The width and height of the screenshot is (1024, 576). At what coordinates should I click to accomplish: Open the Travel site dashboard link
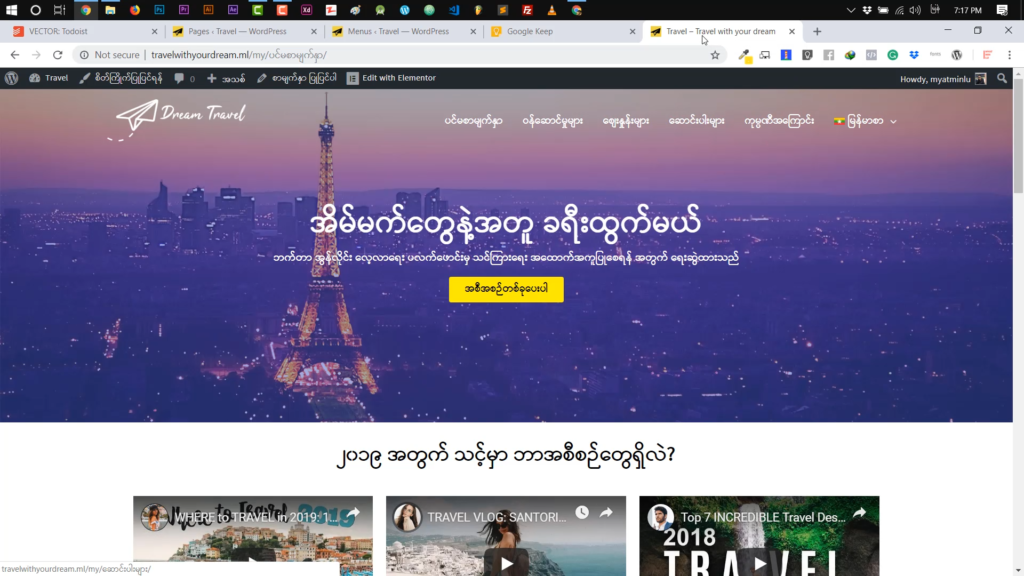[x=48, y=78]
